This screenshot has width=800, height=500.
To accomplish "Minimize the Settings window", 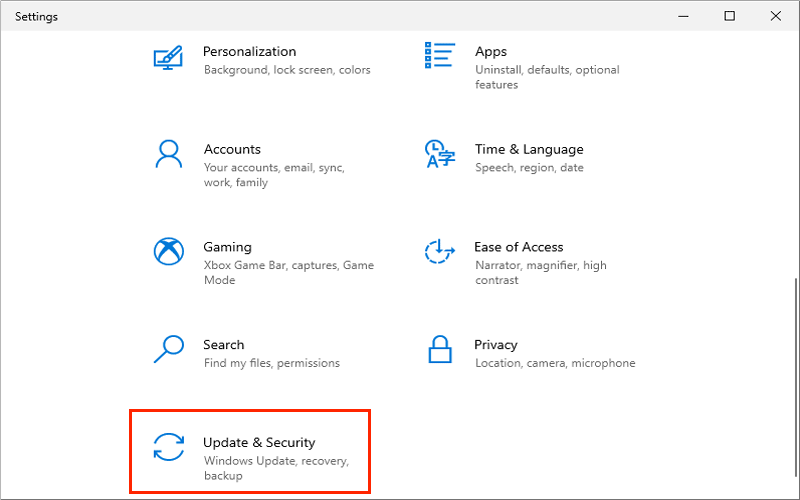I will coord(683,16).
